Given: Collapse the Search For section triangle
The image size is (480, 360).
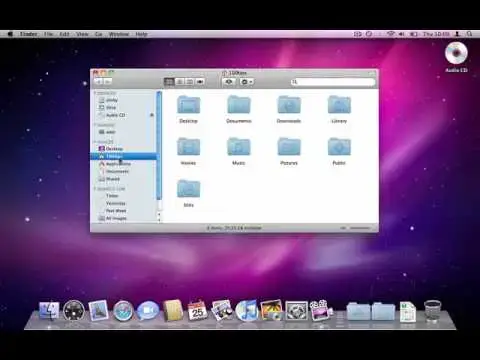Looking at the screenshot, I should point(95,189).
